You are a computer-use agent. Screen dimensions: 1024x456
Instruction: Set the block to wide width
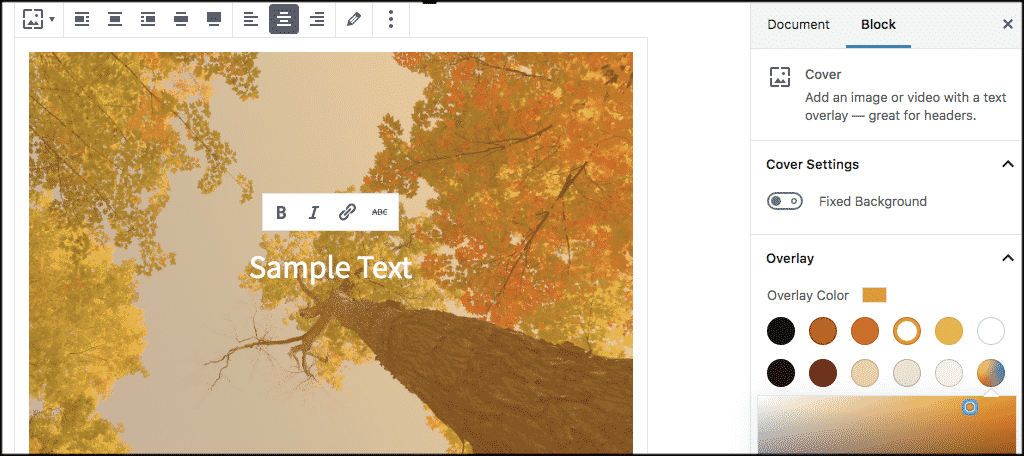181,20
